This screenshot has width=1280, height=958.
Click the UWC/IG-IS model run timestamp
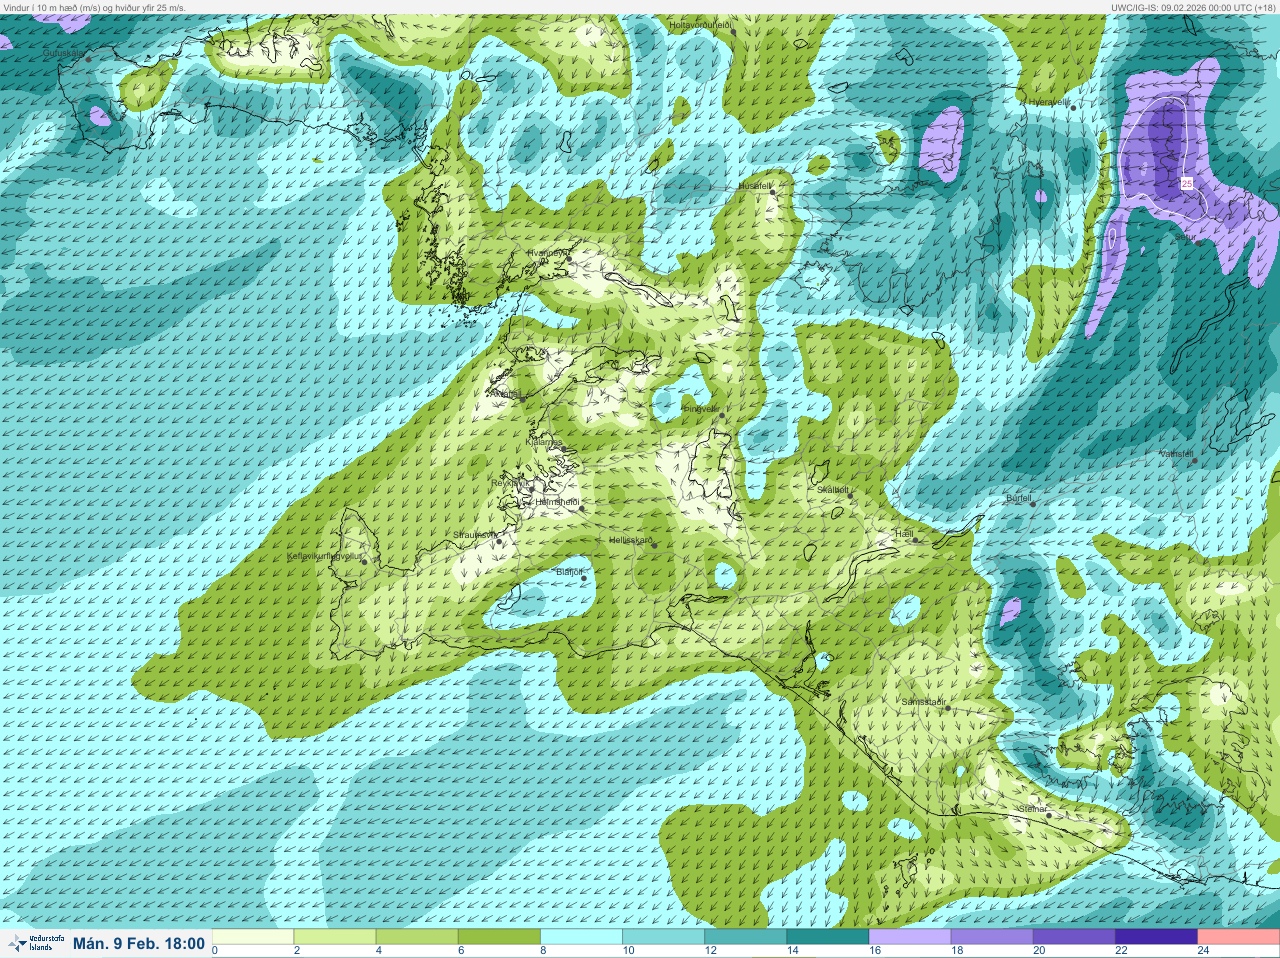1192,7
